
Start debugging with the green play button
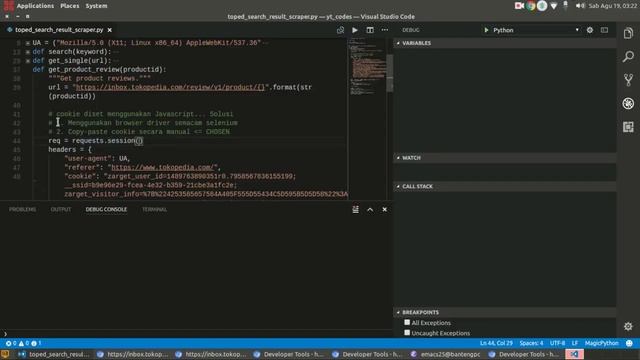(x=486, y=30)
